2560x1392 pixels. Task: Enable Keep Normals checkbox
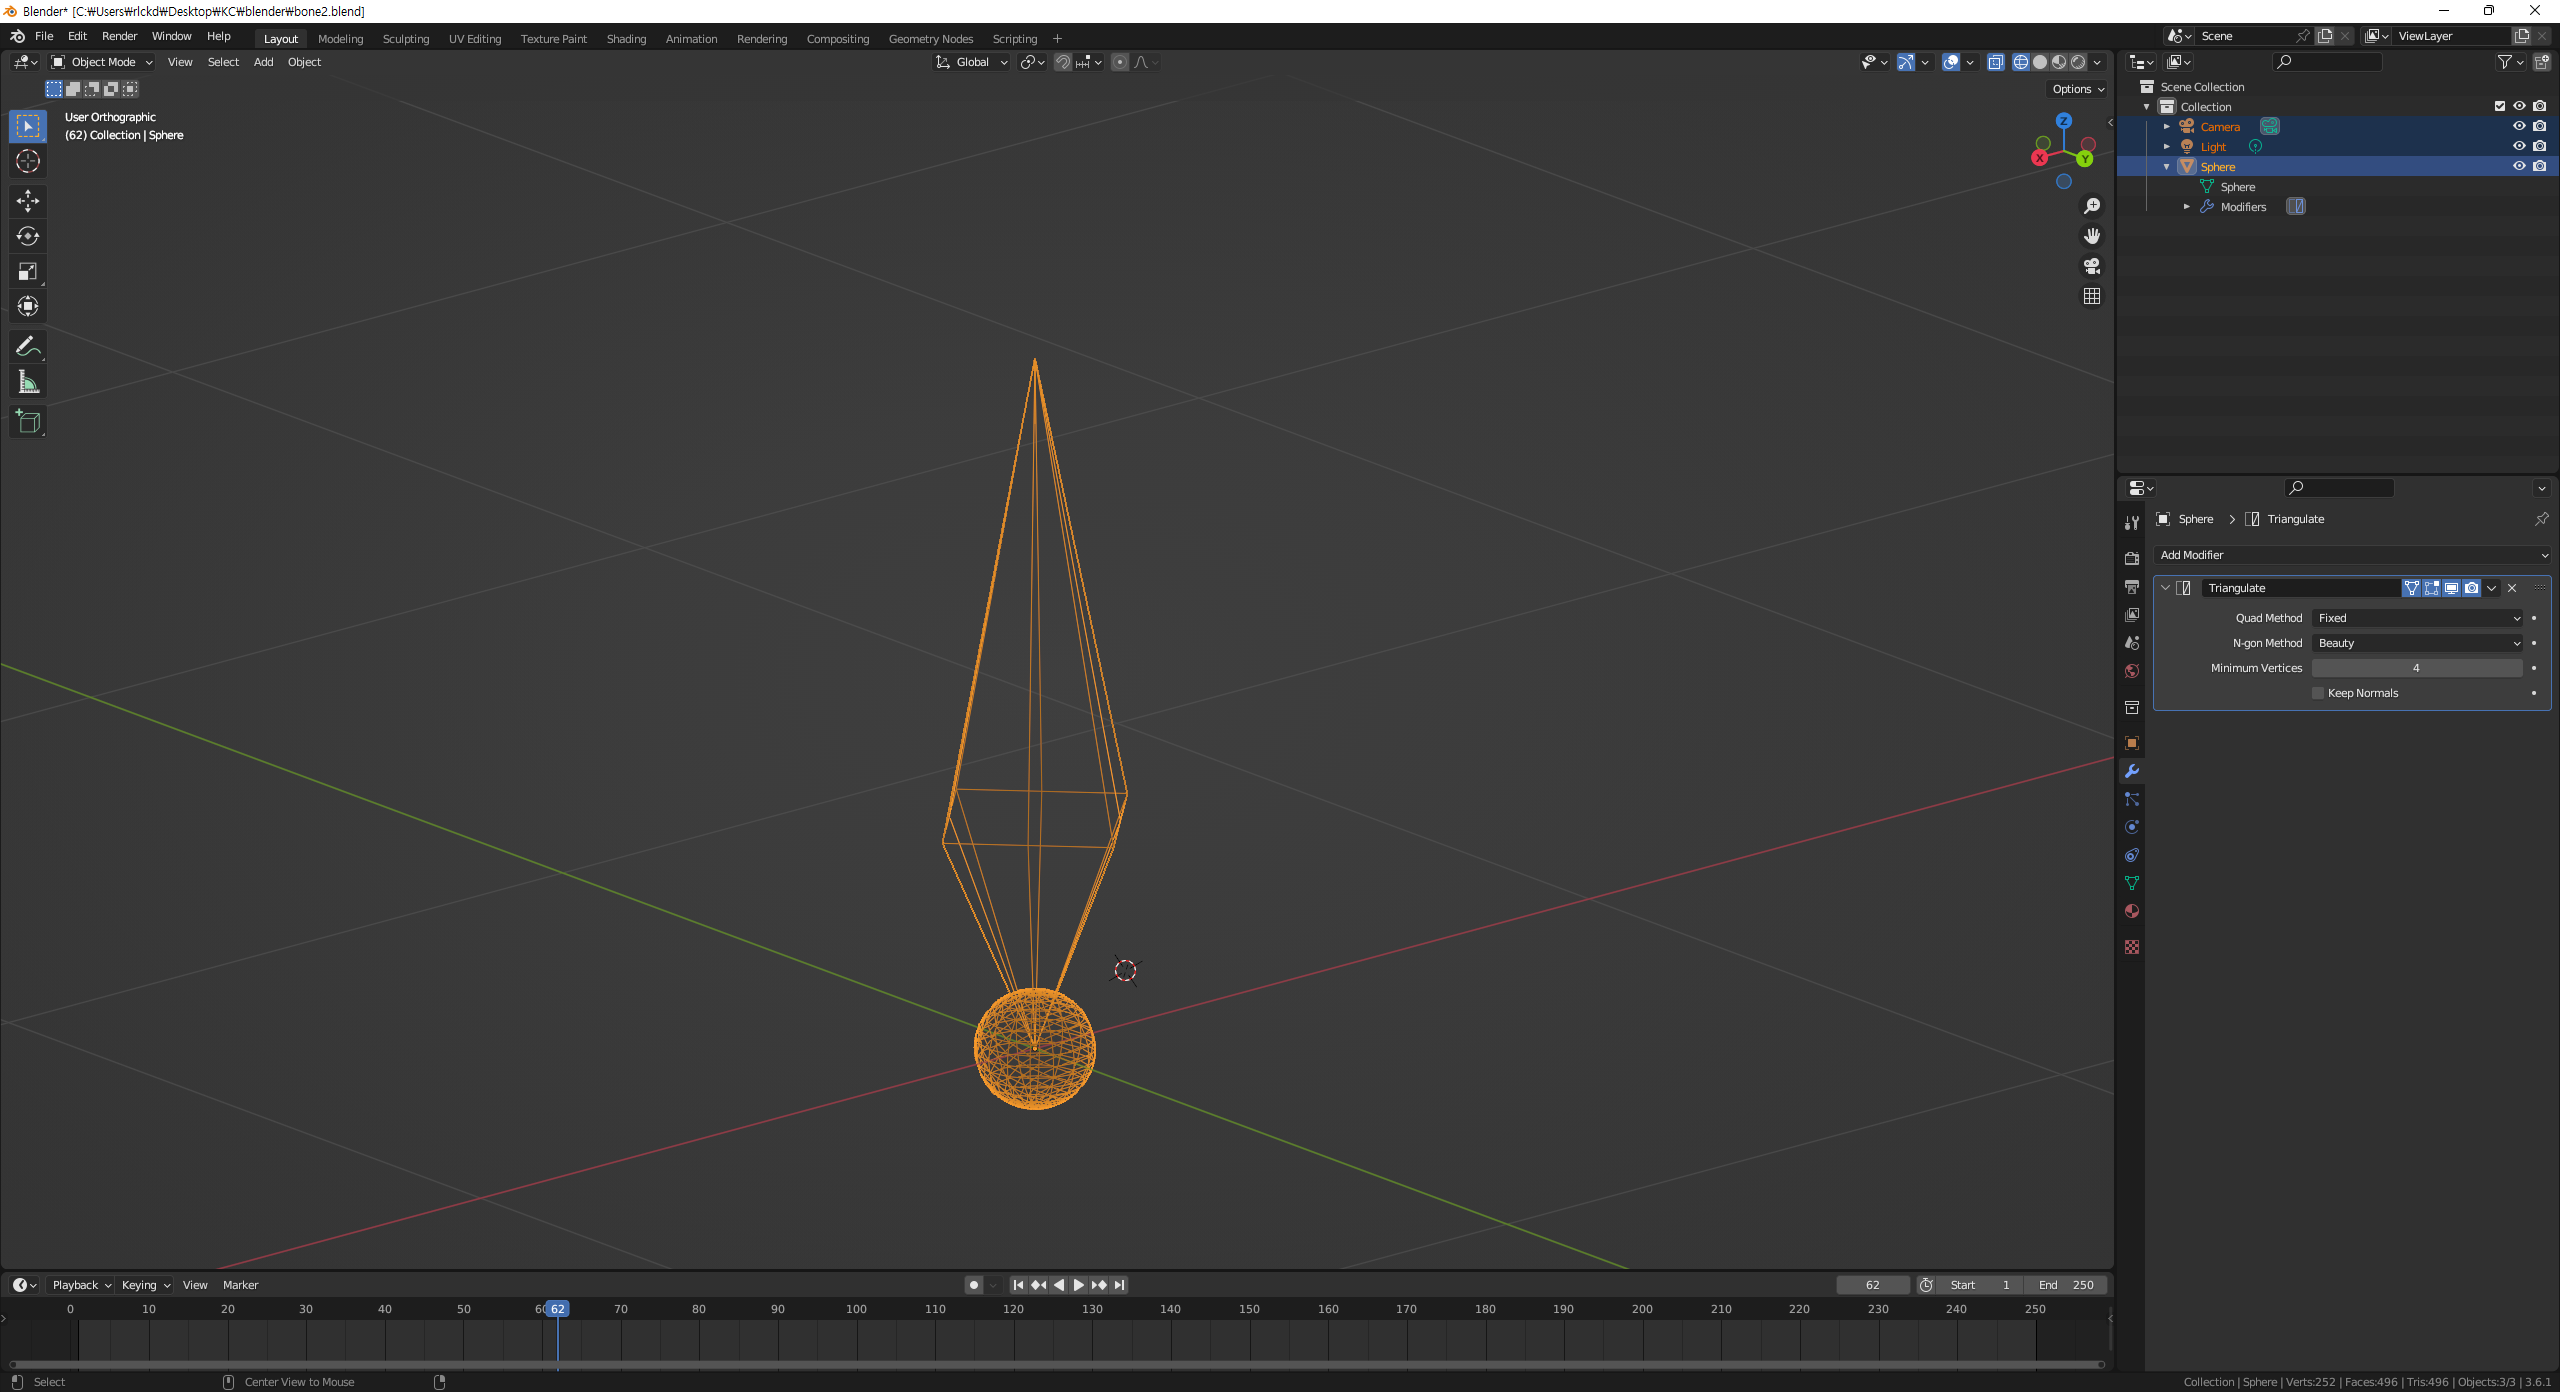[2318, 693]
